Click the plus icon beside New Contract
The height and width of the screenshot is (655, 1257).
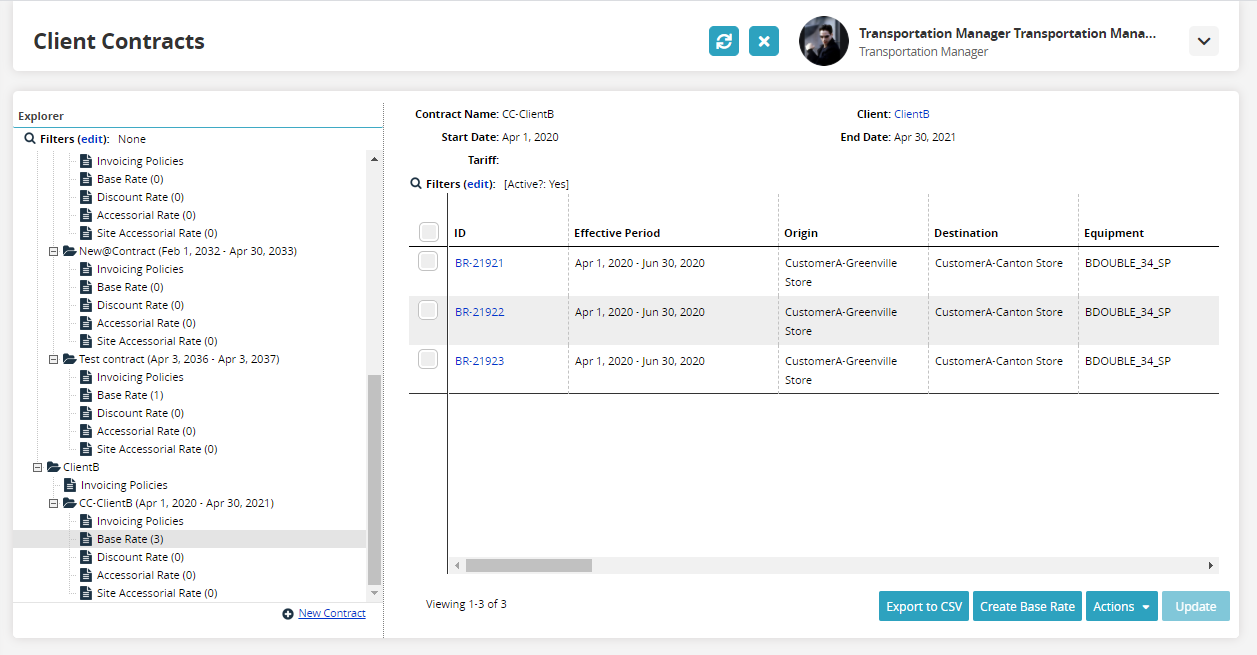[288, 614]
